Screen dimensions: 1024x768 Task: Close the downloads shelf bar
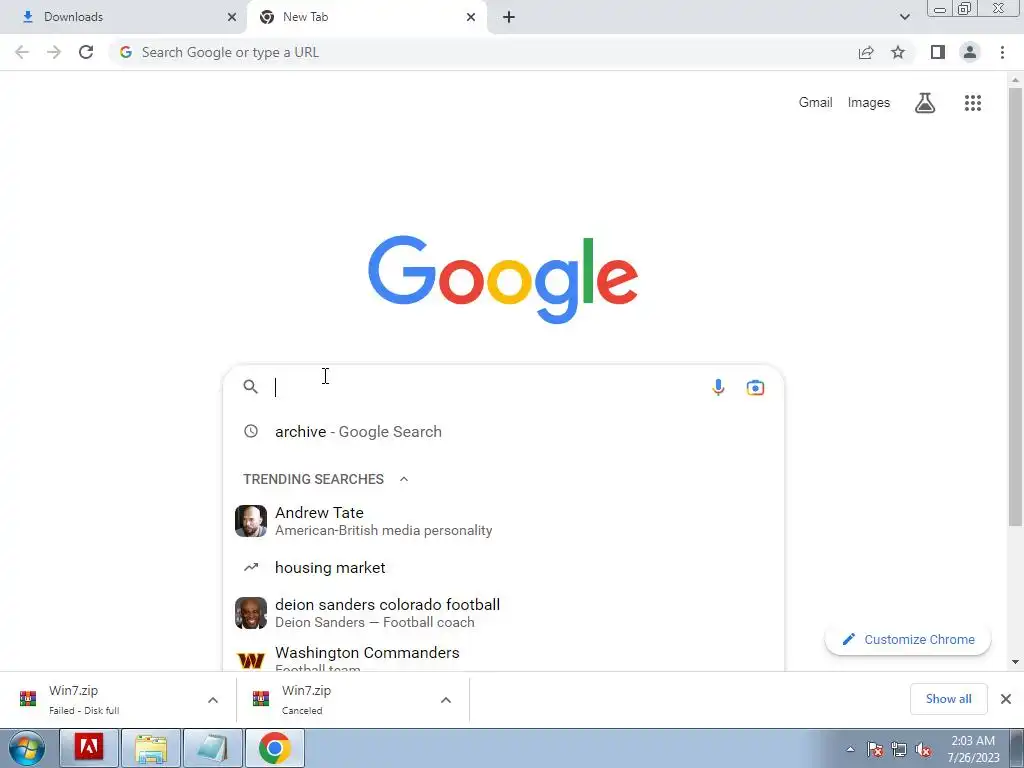tap(1006, 699)
